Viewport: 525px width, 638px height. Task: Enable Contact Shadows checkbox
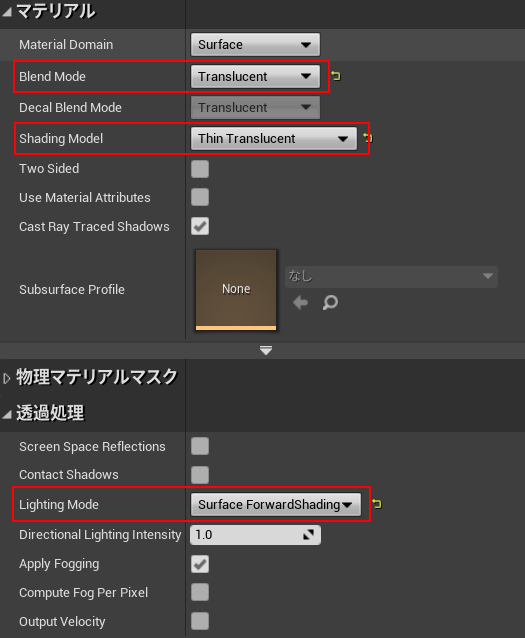tap(200, 475)
